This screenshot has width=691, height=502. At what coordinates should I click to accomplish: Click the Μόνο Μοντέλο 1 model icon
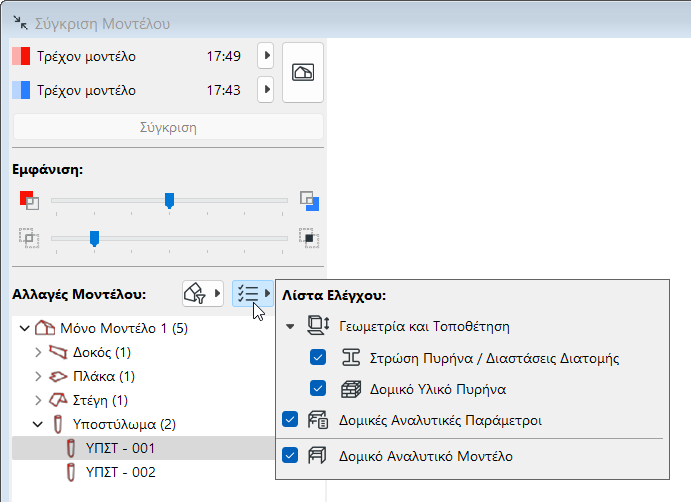click(x=45, y=328)
